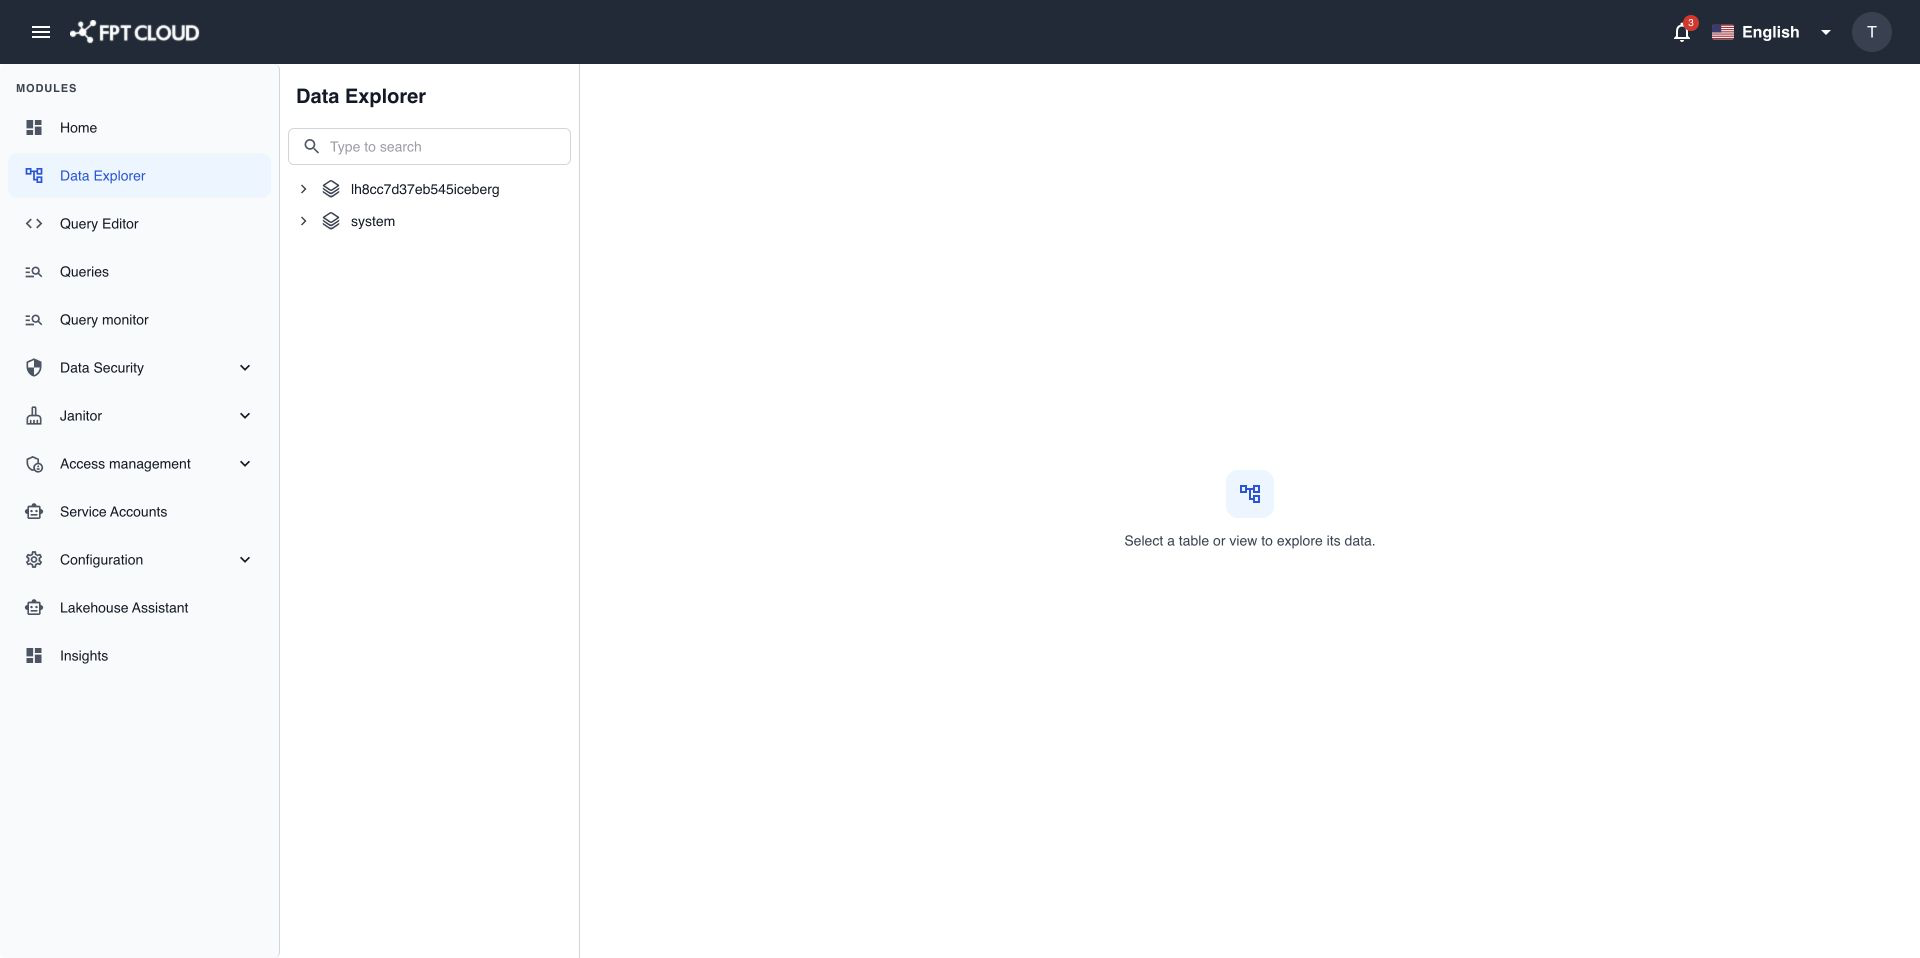Expand the system catalog chevron

[x=303, y=221]
